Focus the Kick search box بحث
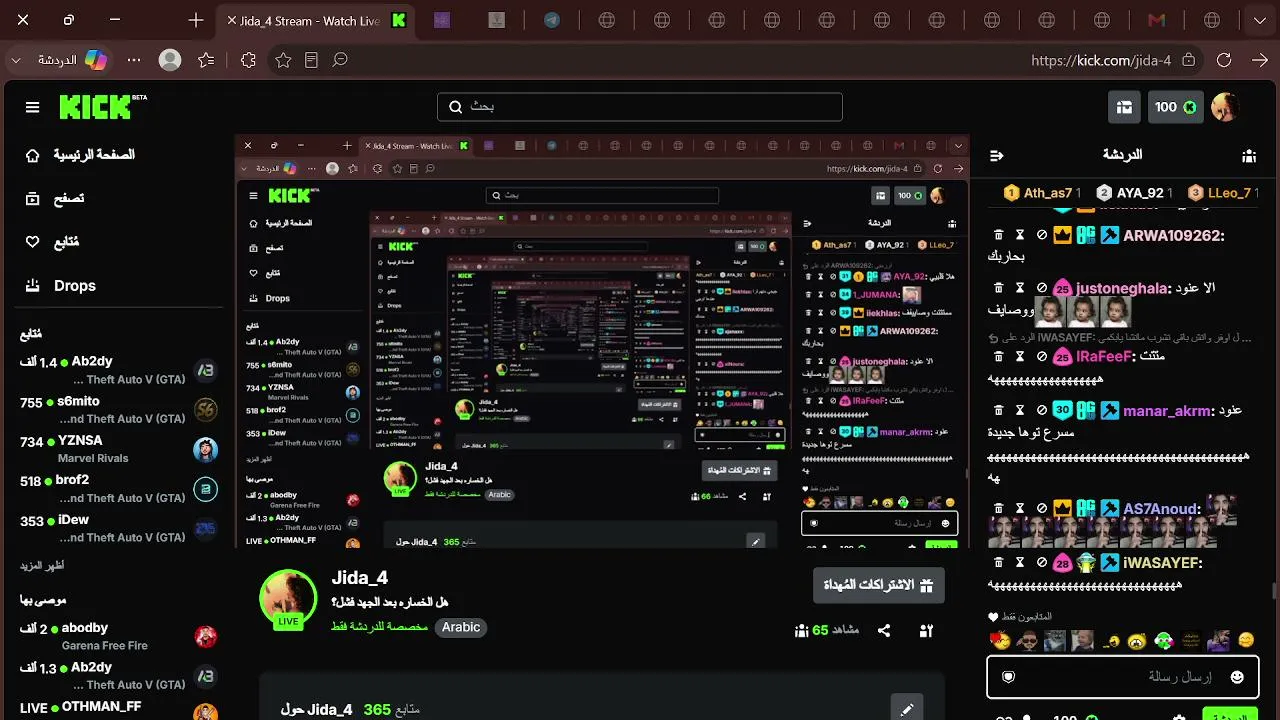1280x720 pixels. [640, 107]
